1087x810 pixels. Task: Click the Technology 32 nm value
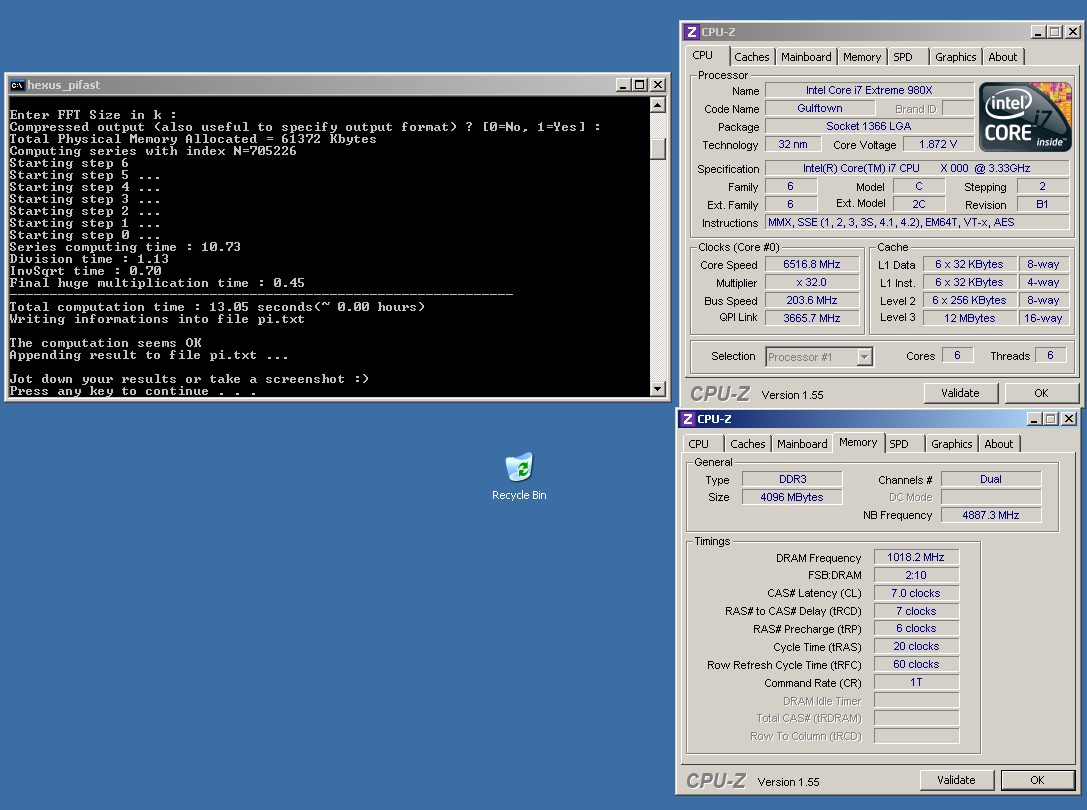click(x=793, y=144)
